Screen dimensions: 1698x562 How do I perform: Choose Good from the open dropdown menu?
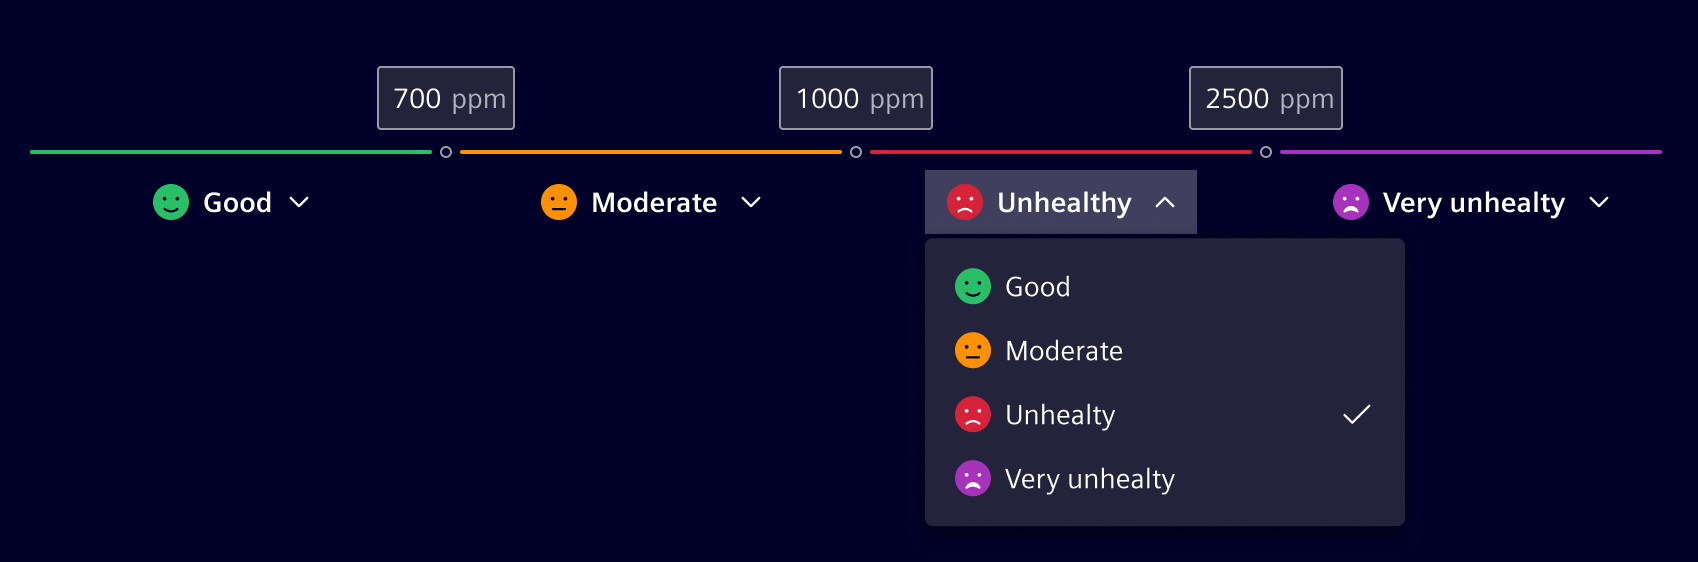click(1038, 287)
